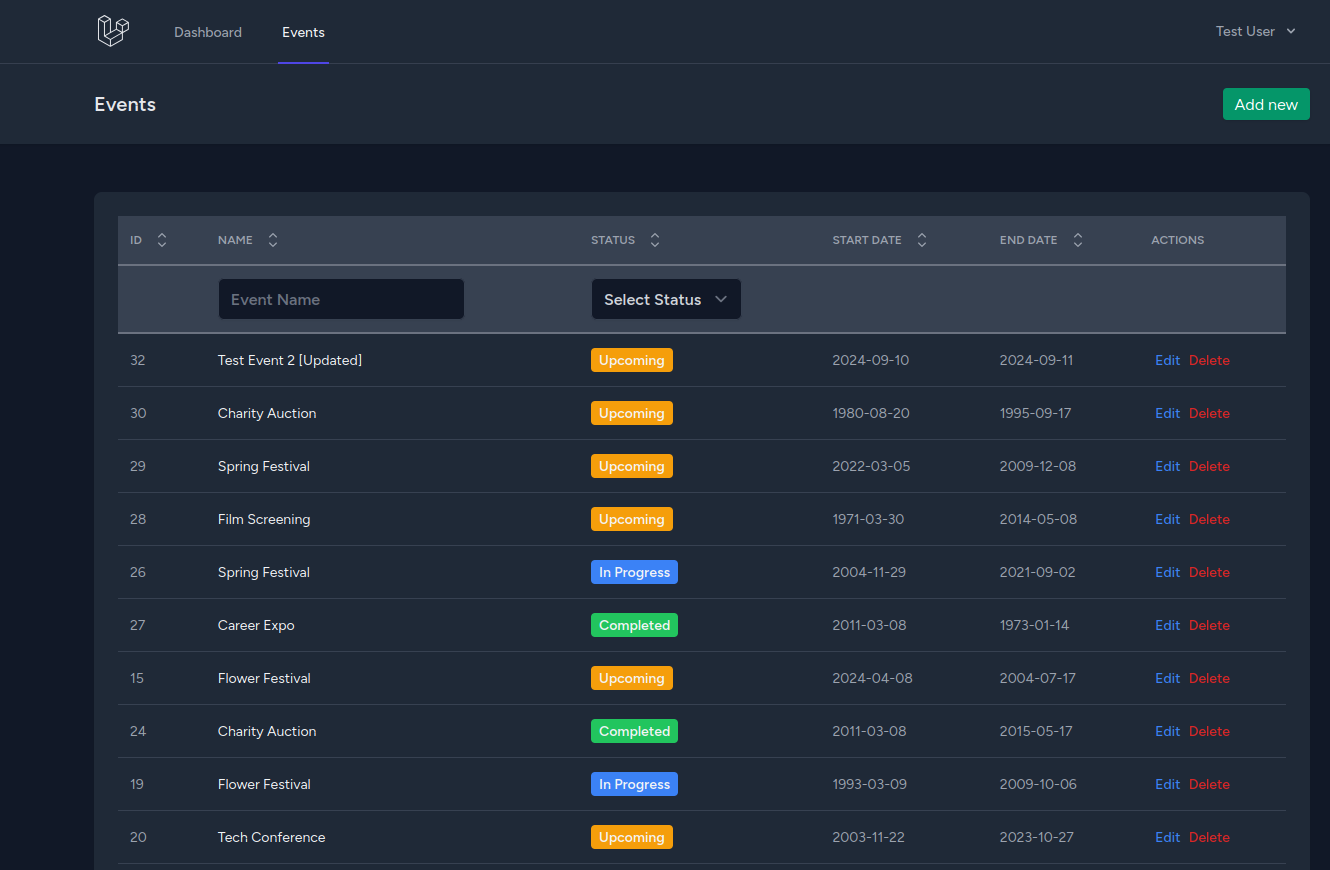This screenshot has width=1330, height=870.
Task: Click end date 1973-01-14
Action: [1034, 625]
